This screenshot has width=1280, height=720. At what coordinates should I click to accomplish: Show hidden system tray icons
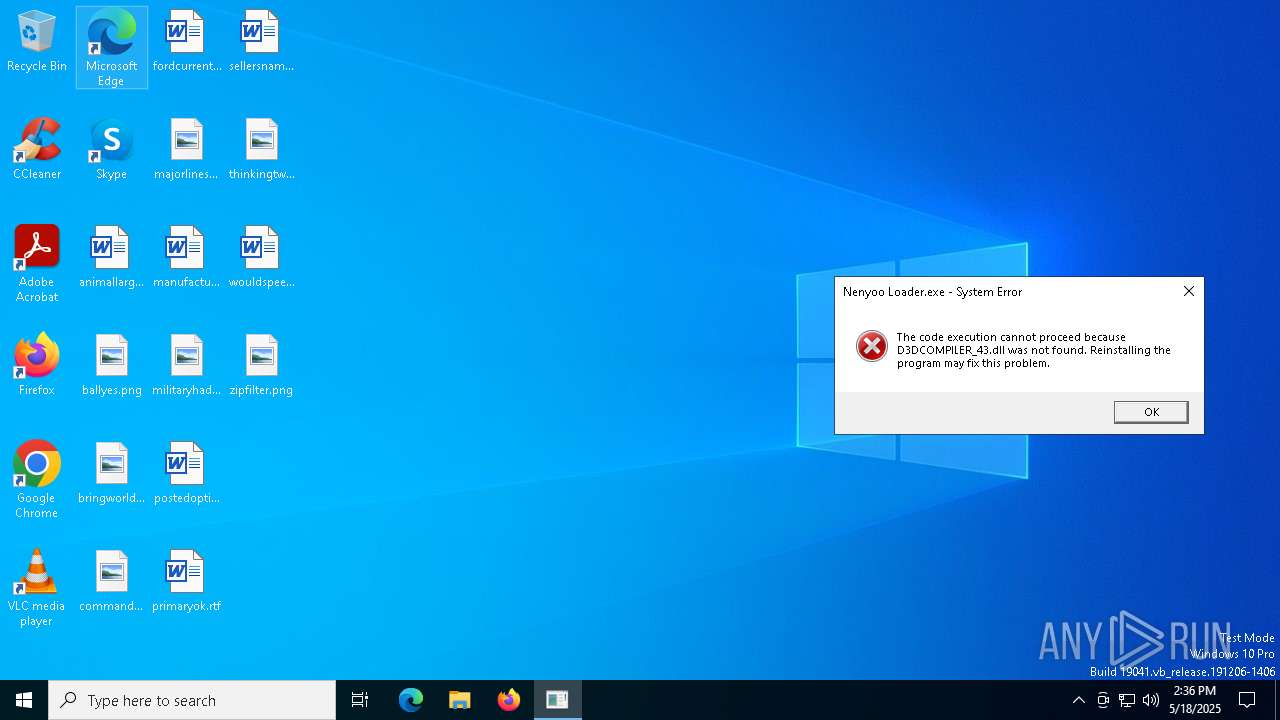coord(1078,700)
